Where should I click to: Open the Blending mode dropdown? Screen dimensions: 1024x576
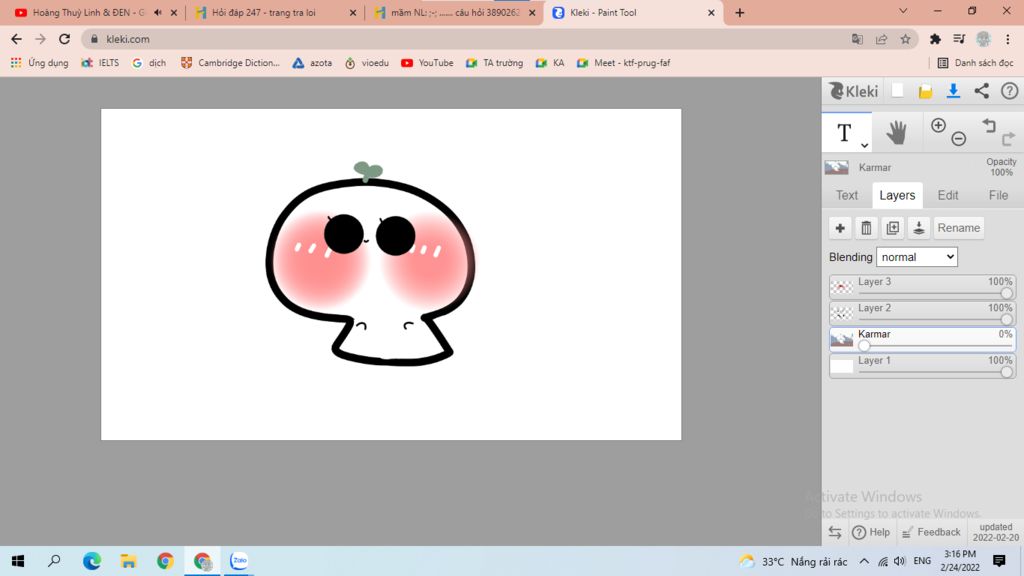coord(917,257)
